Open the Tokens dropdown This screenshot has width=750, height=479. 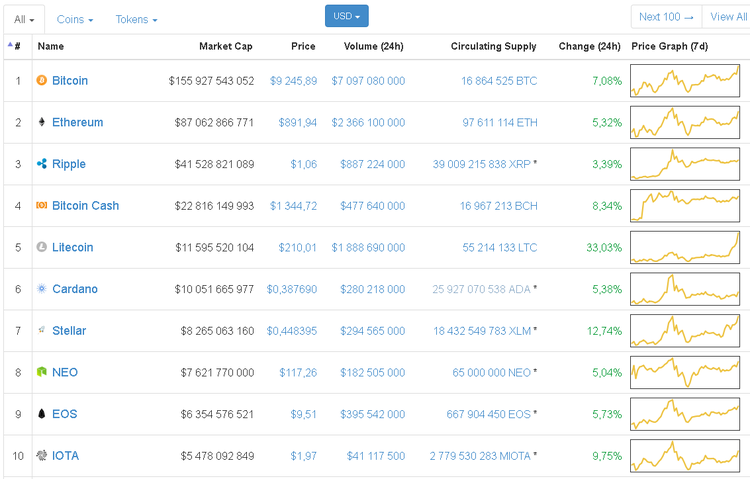tap(136, 20)
